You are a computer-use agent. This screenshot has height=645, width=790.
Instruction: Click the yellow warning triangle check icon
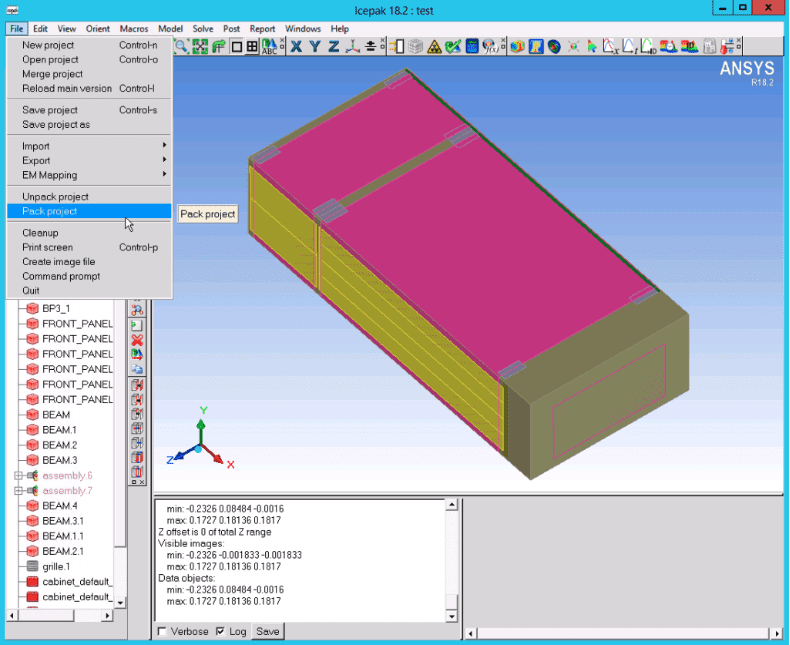pyautogui.click(x=434, y=47)
